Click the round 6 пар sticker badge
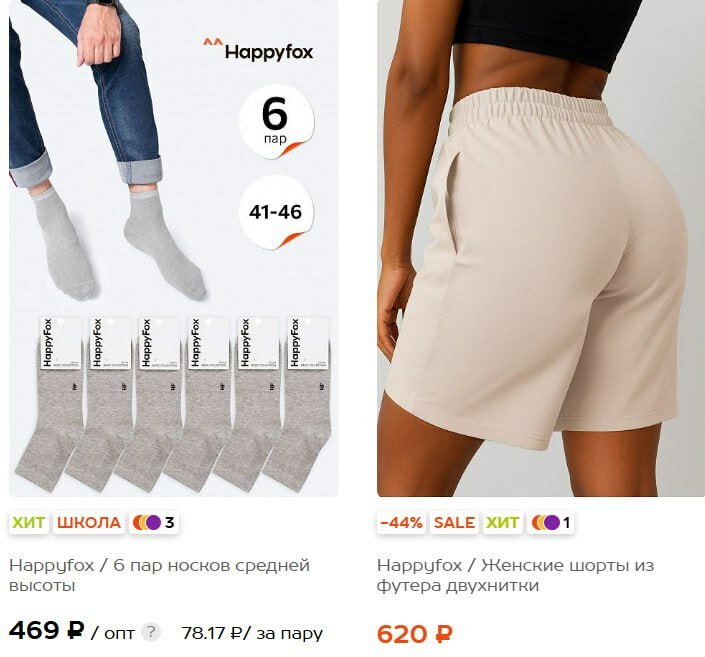The height and width of the screenshot is (657, 705). tap(276, 121)
